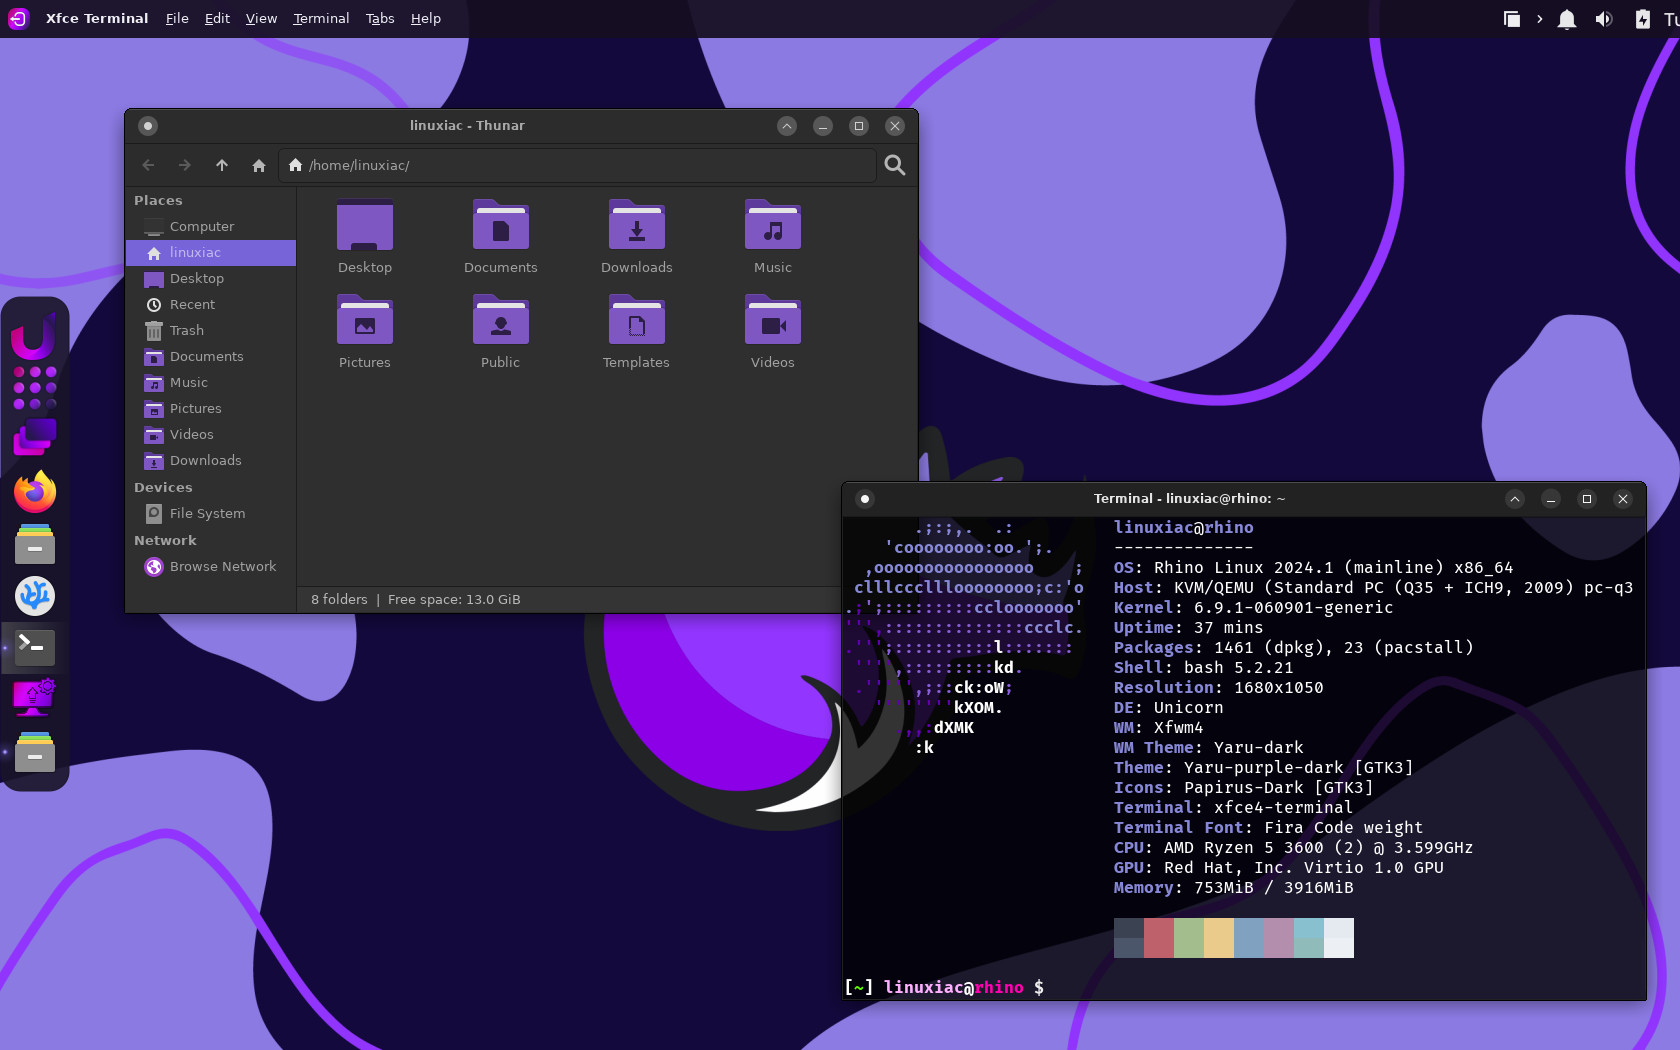Select Pictures in Places sidebar
The width and height of the screenshot is (1680, 1050).
coord(211,409)
